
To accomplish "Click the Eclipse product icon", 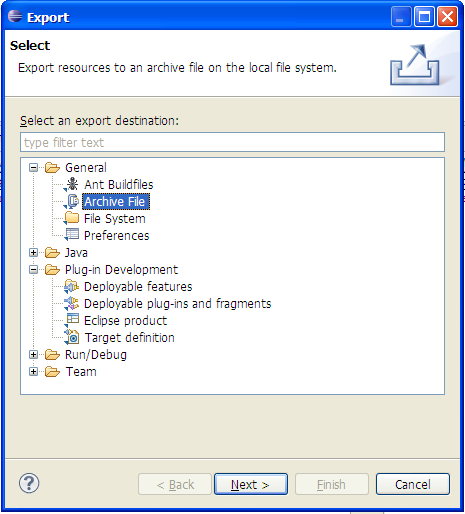I will (71, 320).
